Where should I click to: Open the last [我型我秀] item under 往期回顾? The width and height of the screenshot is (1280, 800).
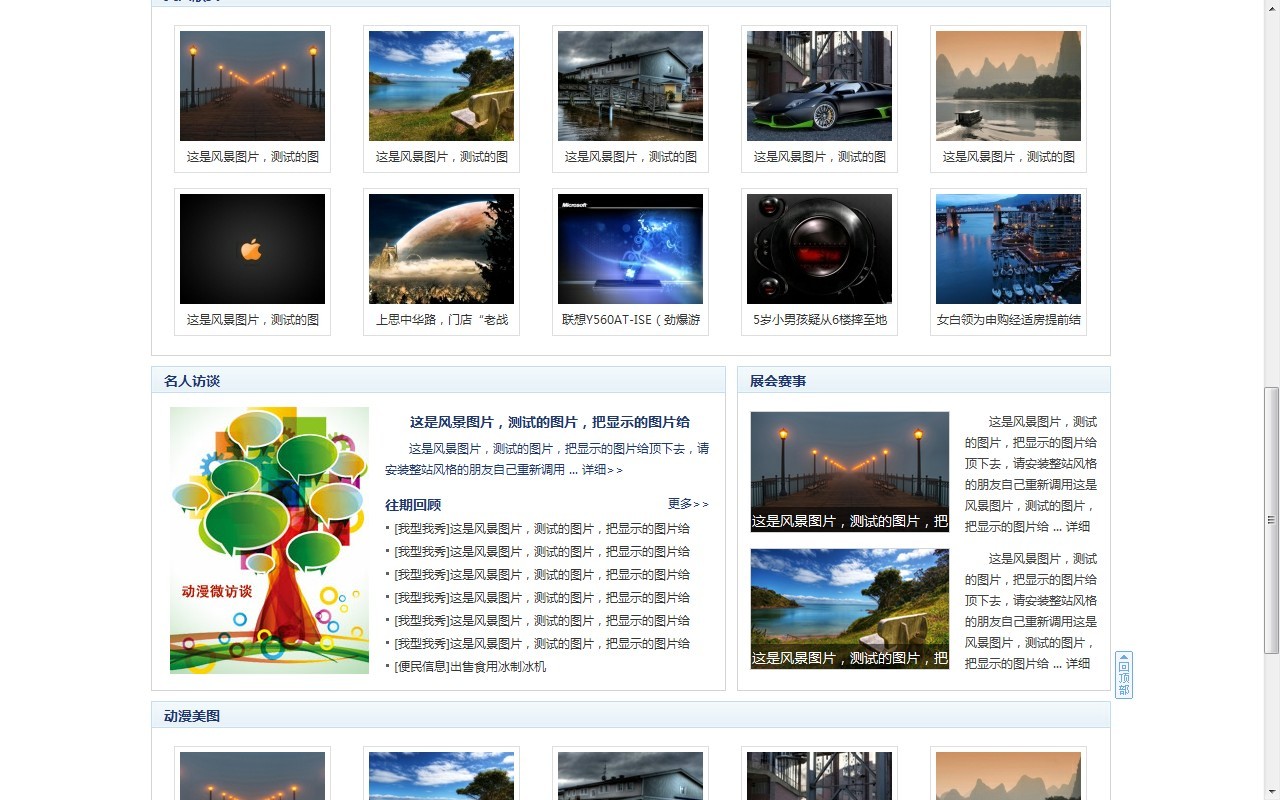[x=542, y=644]
